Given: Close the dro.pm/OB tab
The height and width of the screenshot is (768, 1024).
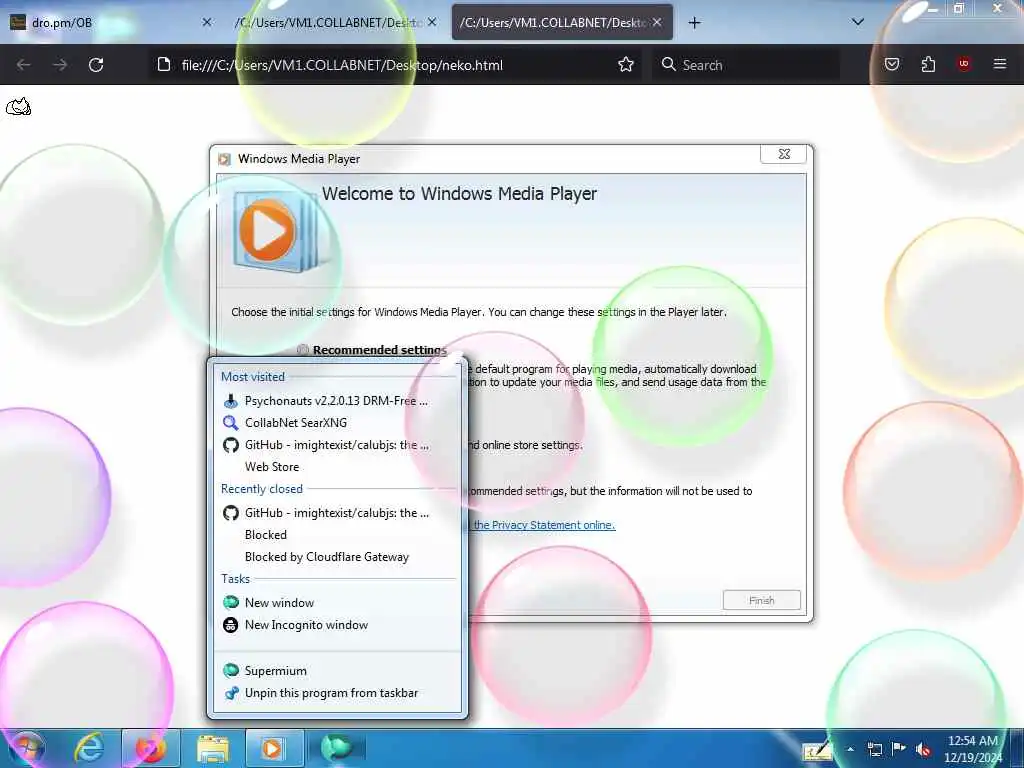Looking at the screenshot, I should pos(207,22).
